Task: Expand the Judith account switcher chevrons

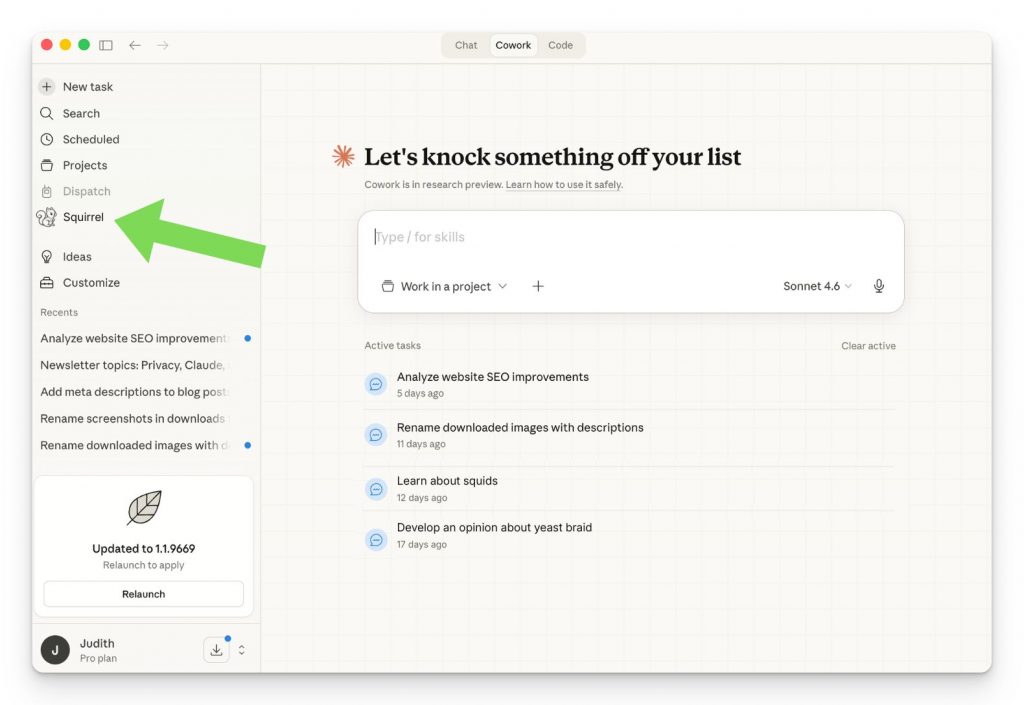Action: (x=241, y=650)
